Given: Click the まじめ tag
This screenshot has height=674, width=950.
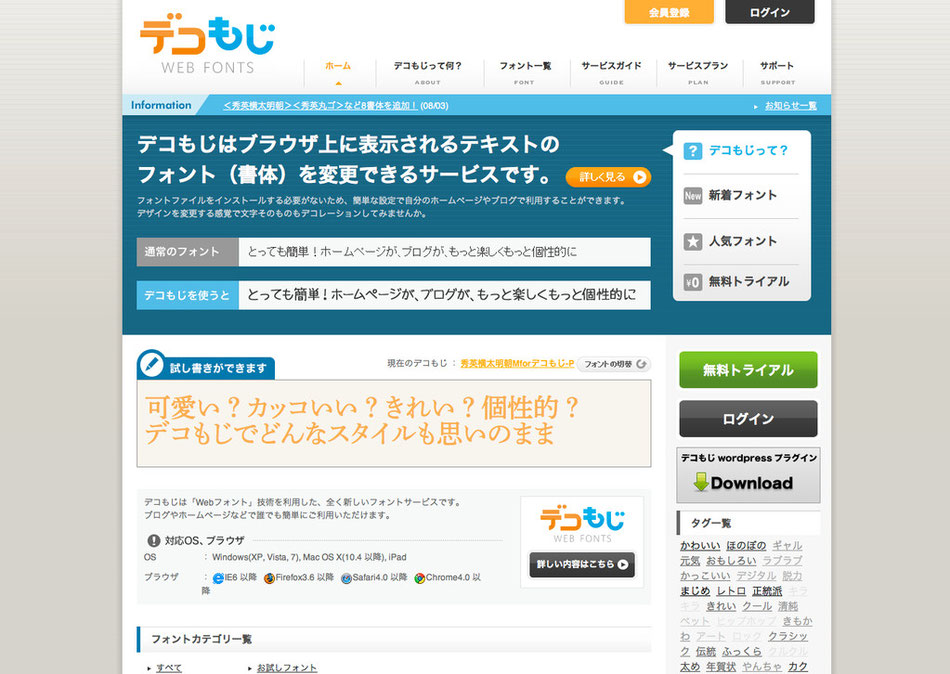Looking at the screenshot, I should pyautogui.click(x=695, y=591).
